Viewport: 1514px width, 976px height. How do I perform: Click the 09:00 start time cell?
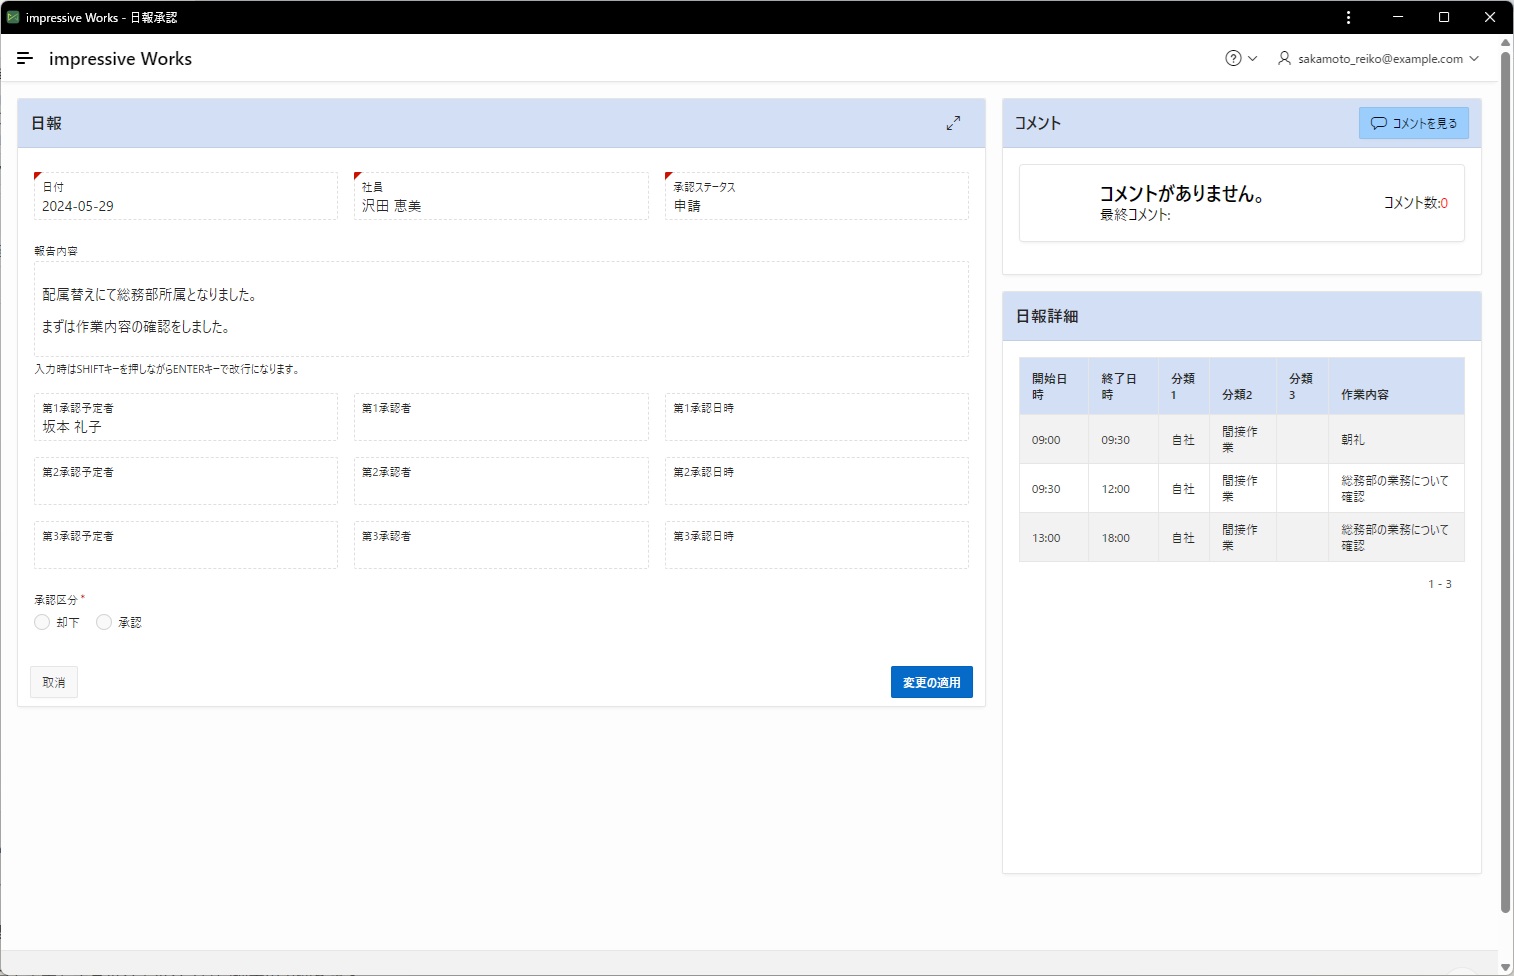click(x=1053, y=439)
